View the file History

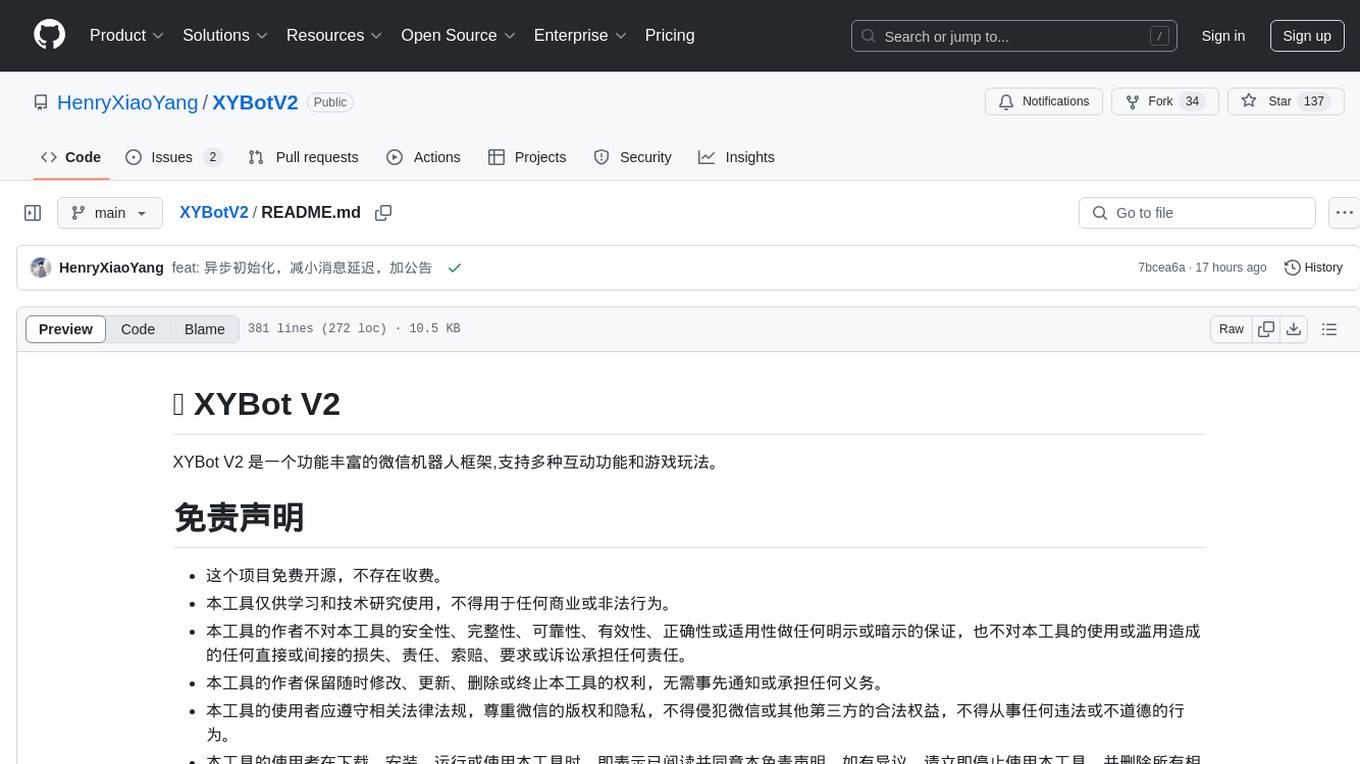1313,268
